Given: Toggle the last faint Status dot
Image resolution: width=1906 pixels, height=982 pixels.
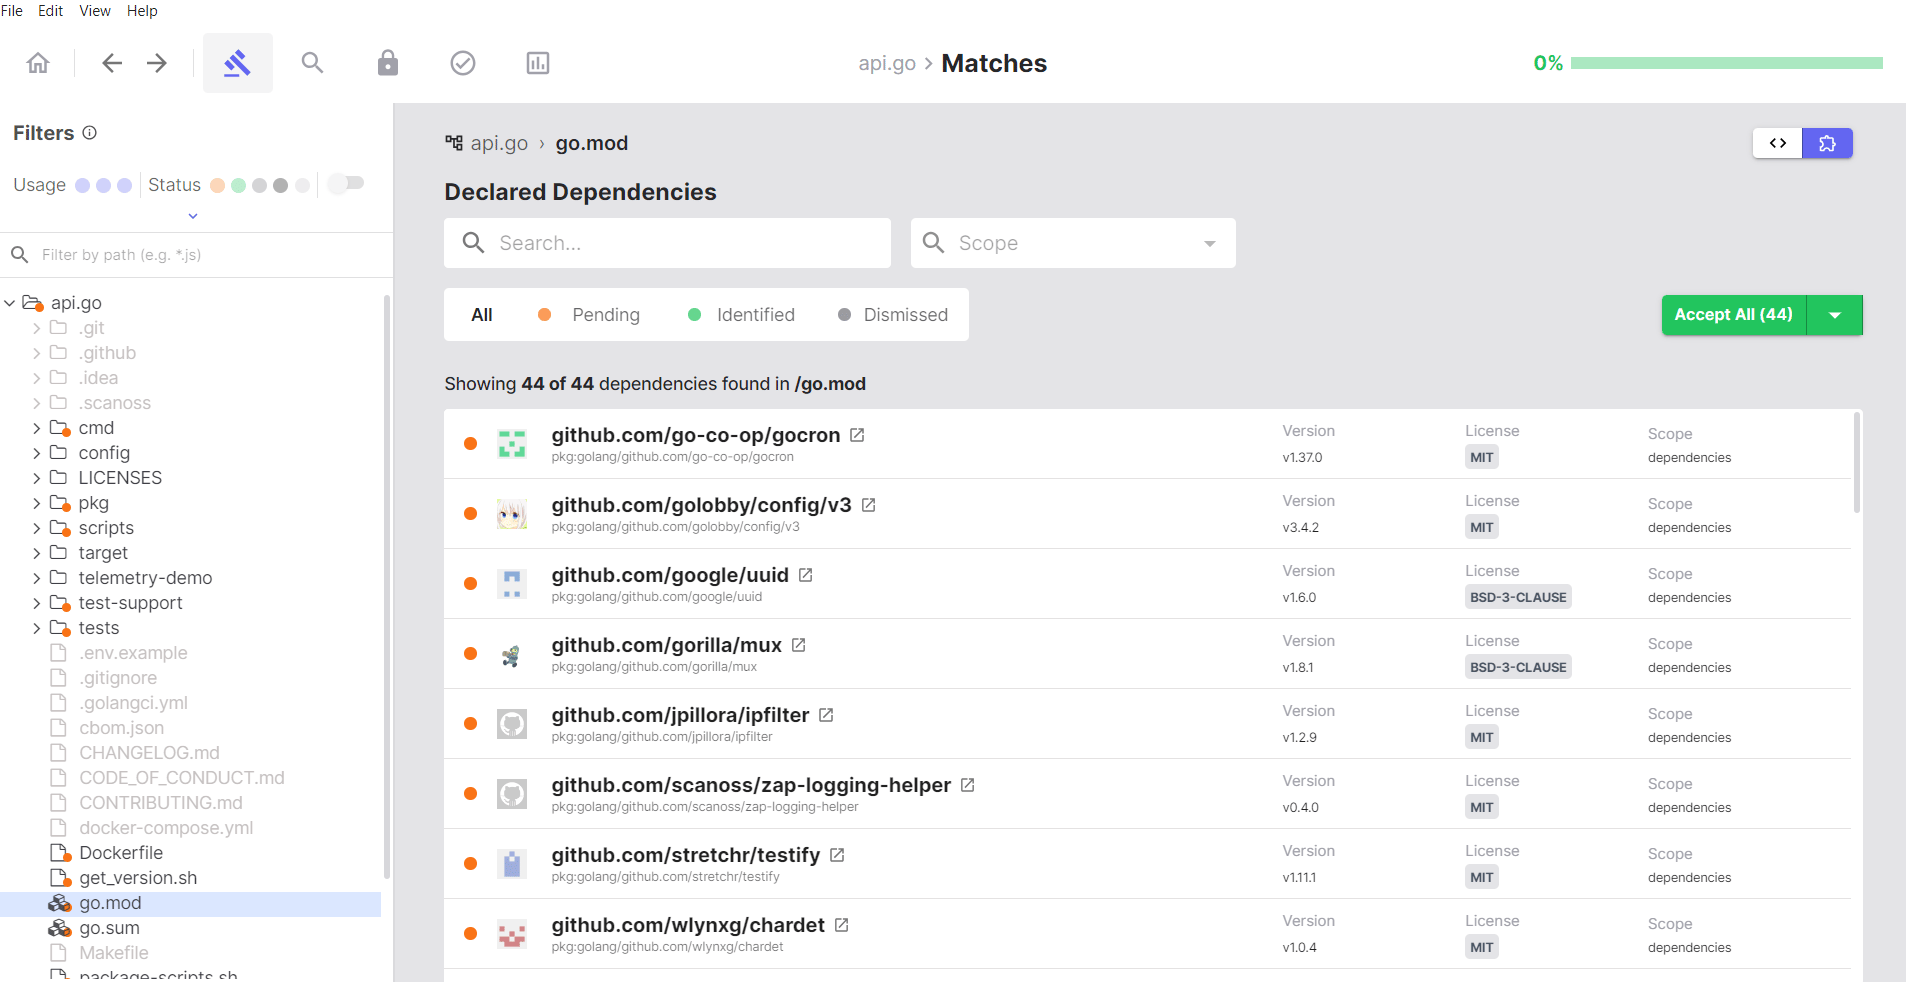Looking at the screenshot, I should tap(302, 185).
